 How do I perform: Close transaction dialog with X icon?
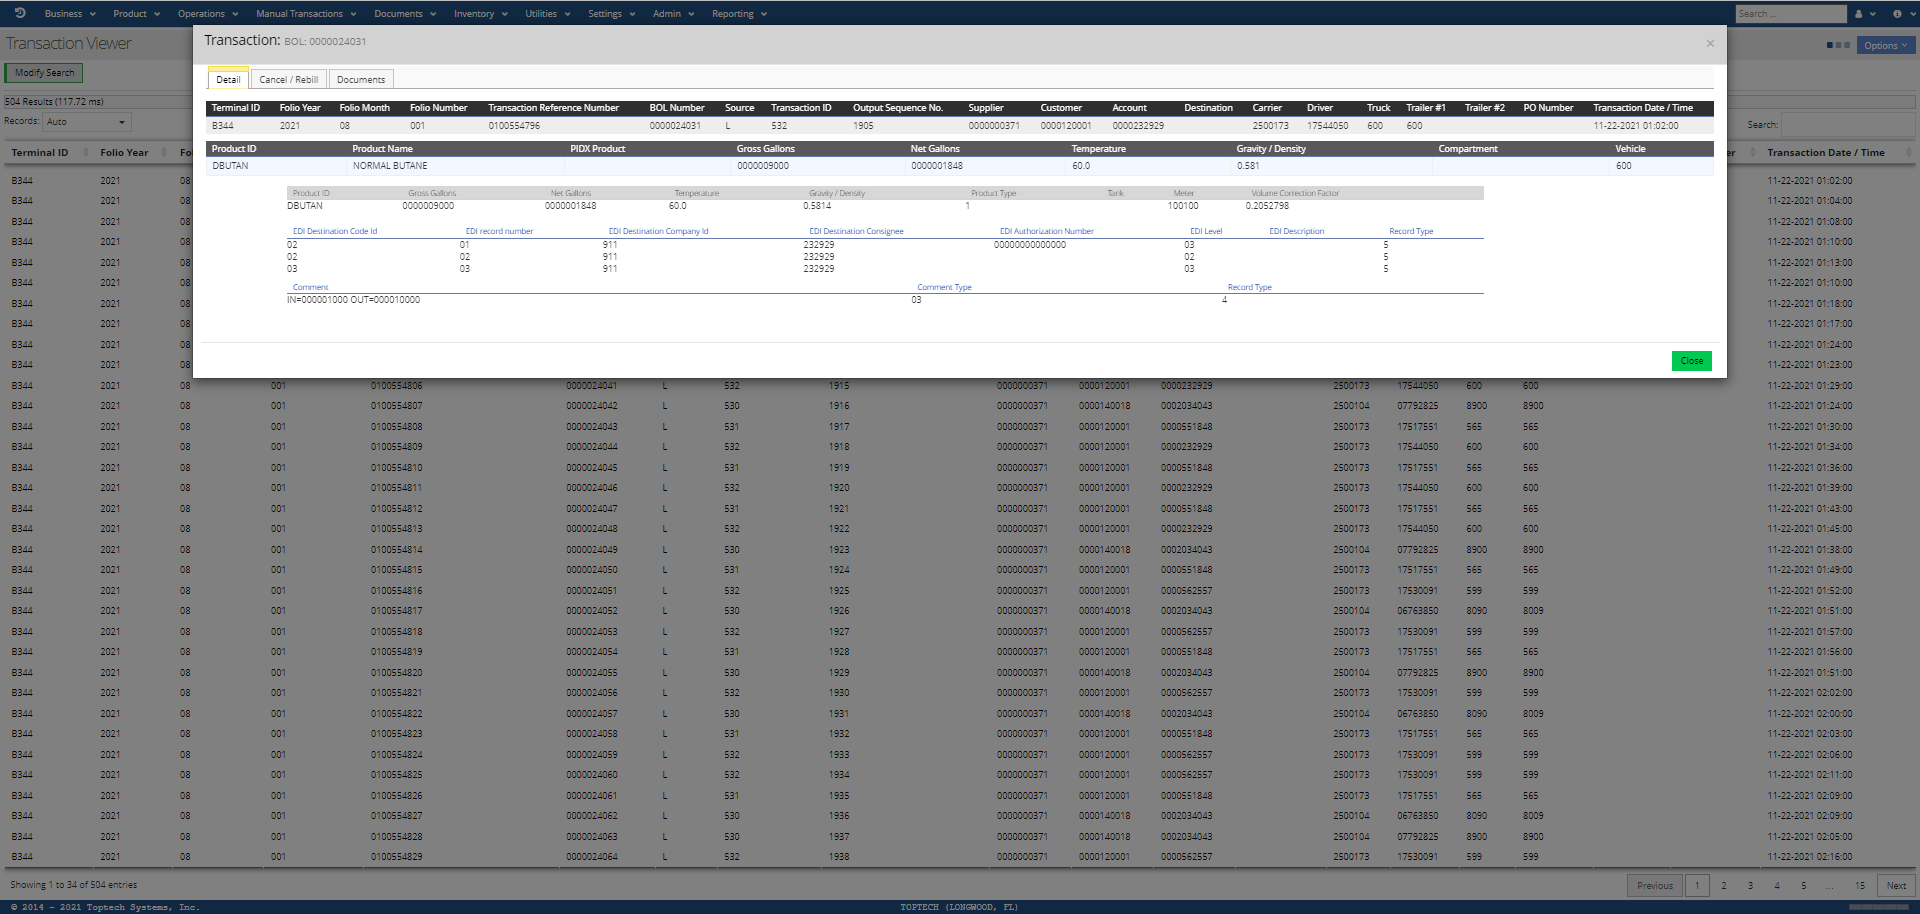point(1710,43)
